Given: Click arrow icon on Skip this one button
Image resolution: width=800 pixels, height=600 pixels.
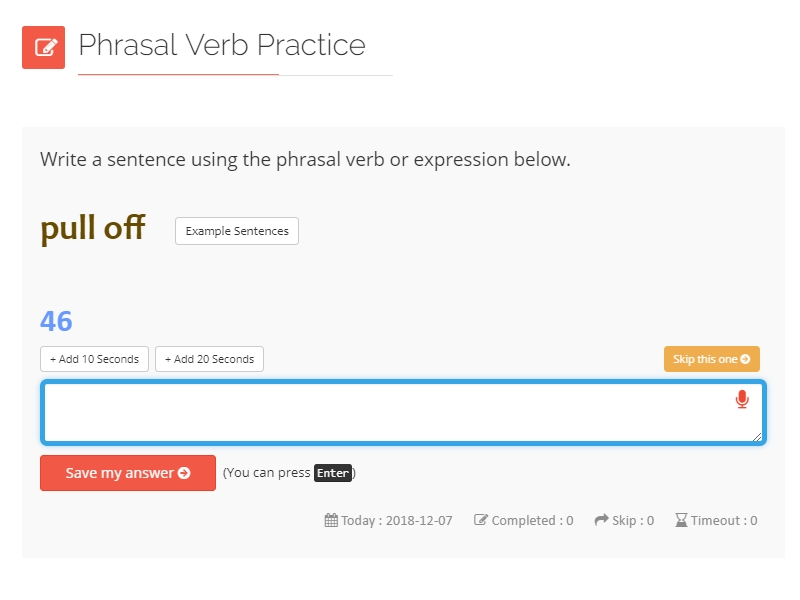Looking at the screenshot, I should tap(745, 359).
